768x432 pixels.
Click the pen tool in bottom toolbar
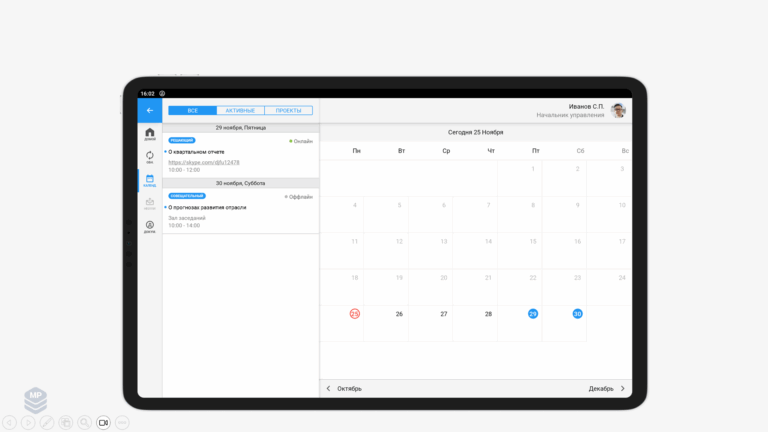[46, 423]
